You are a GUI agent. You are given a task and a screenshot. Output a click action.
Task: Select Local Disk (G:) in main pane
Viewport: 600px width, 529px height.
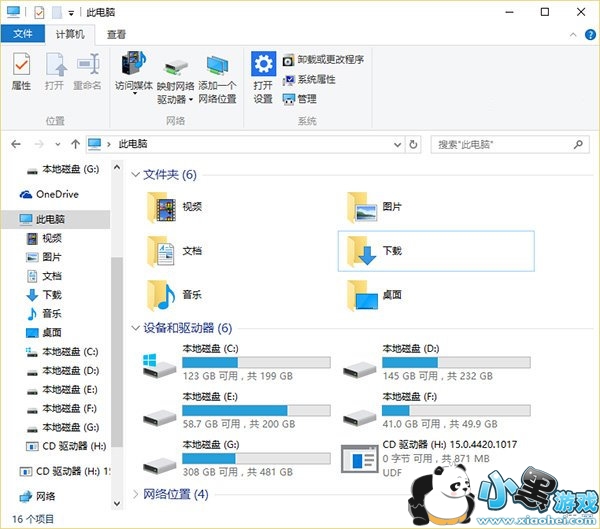[237, 458]
